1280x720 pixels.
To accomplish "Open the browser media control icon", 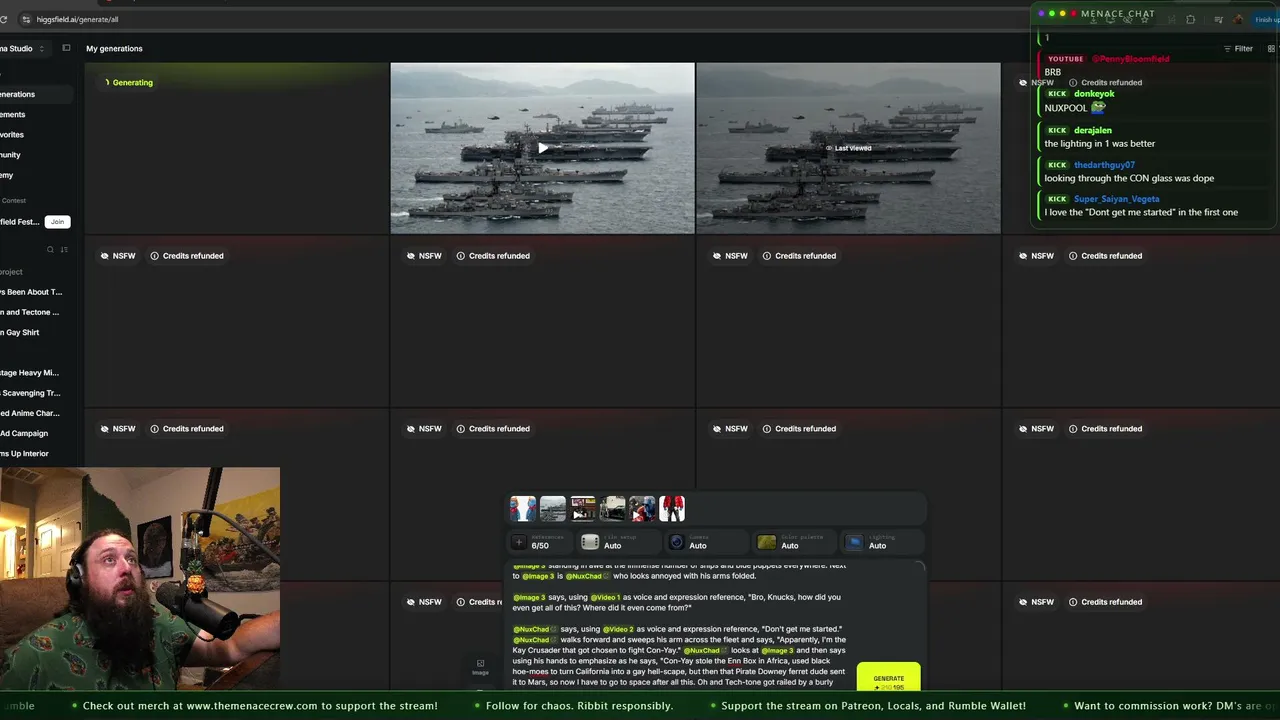I will point(1218,19).
